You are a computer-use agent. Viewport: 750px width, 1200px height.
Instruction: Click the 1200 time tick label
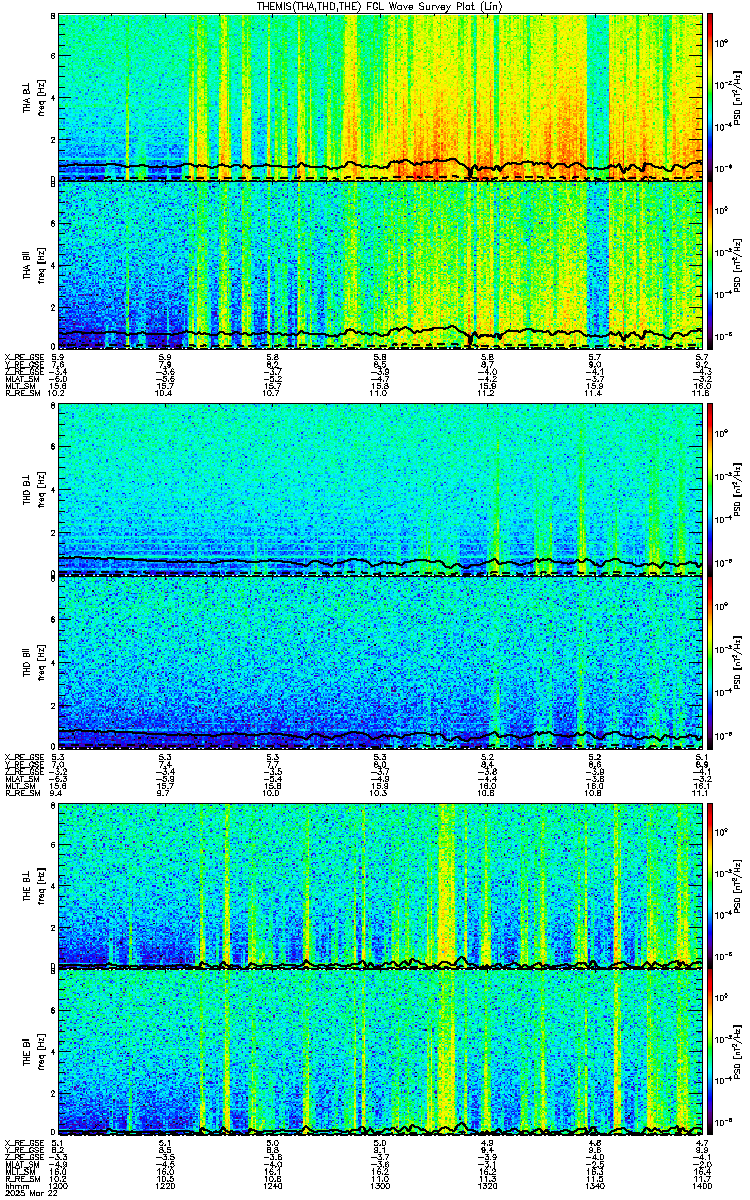pos(58,1186)
